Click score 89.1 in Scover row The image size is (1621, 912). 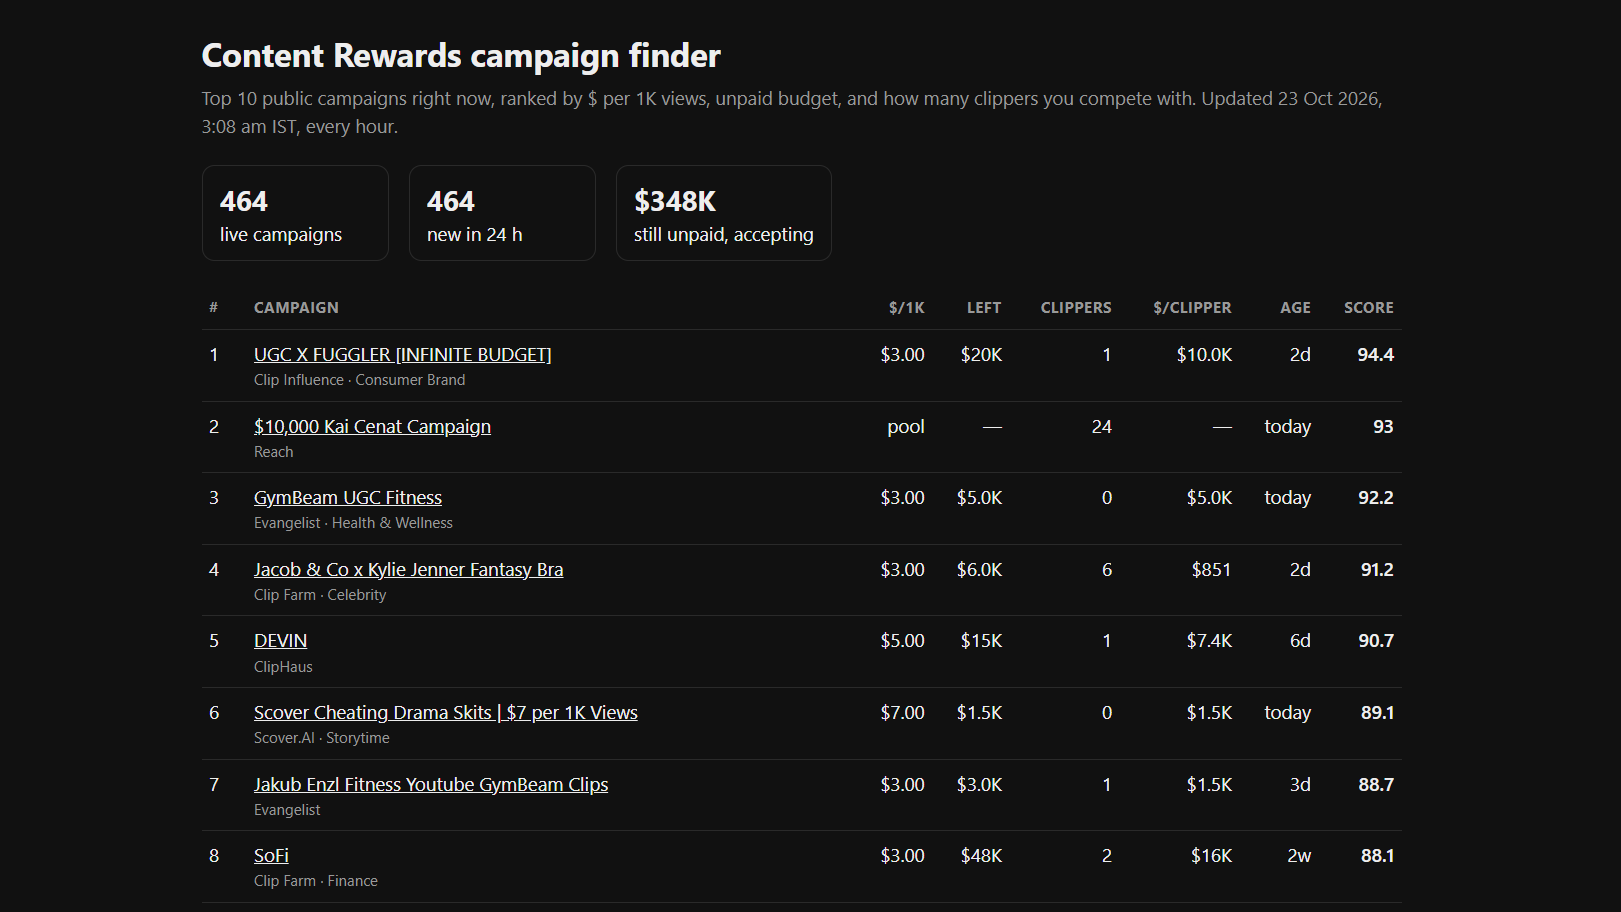1377,713
